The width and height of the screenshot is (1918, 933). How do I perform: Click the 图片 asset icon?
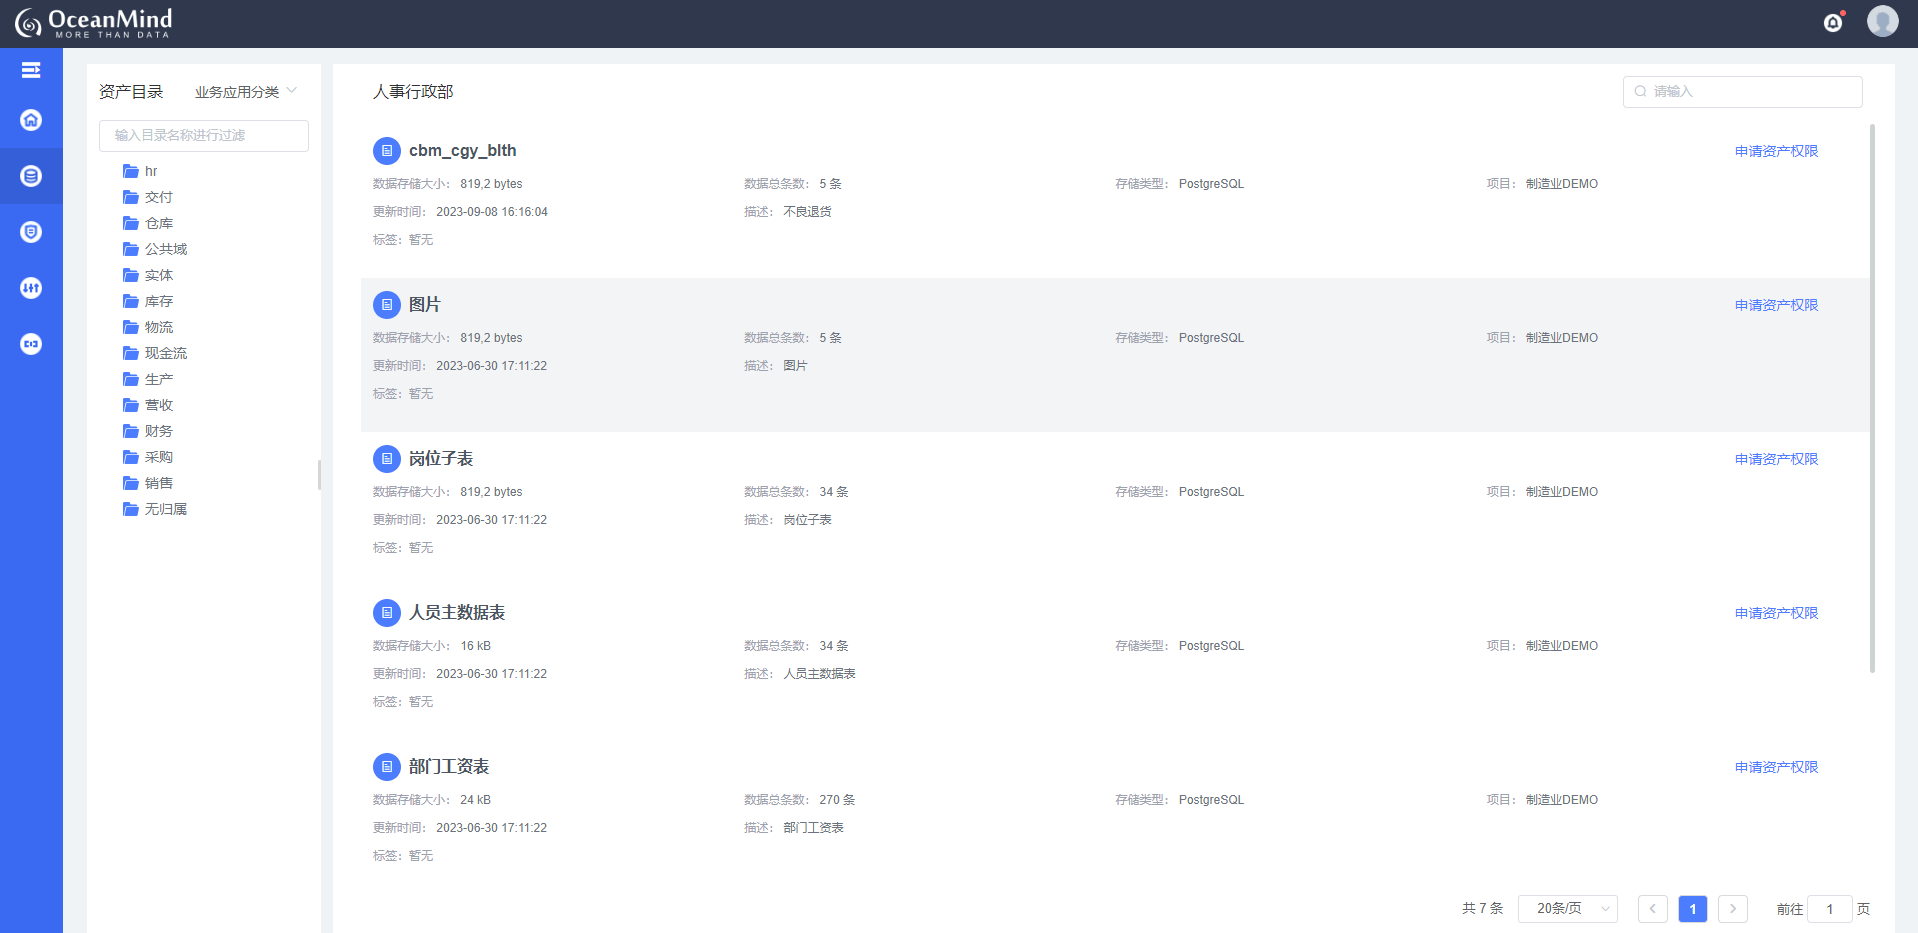387,305
